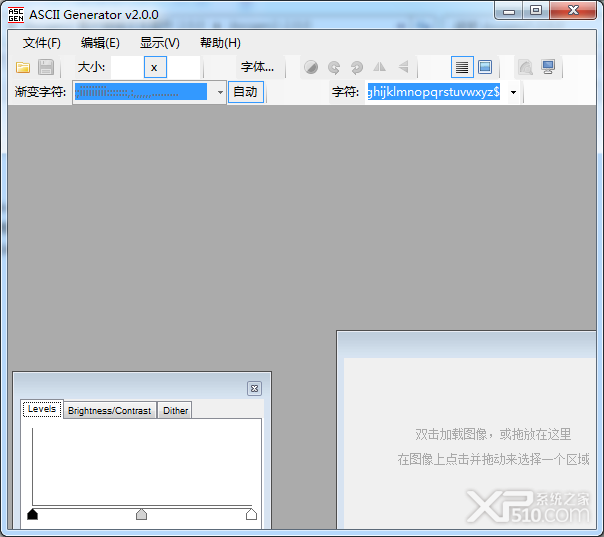Click the x size lock button
This screenshot has height=537, width=604.
tap(155, 67)
